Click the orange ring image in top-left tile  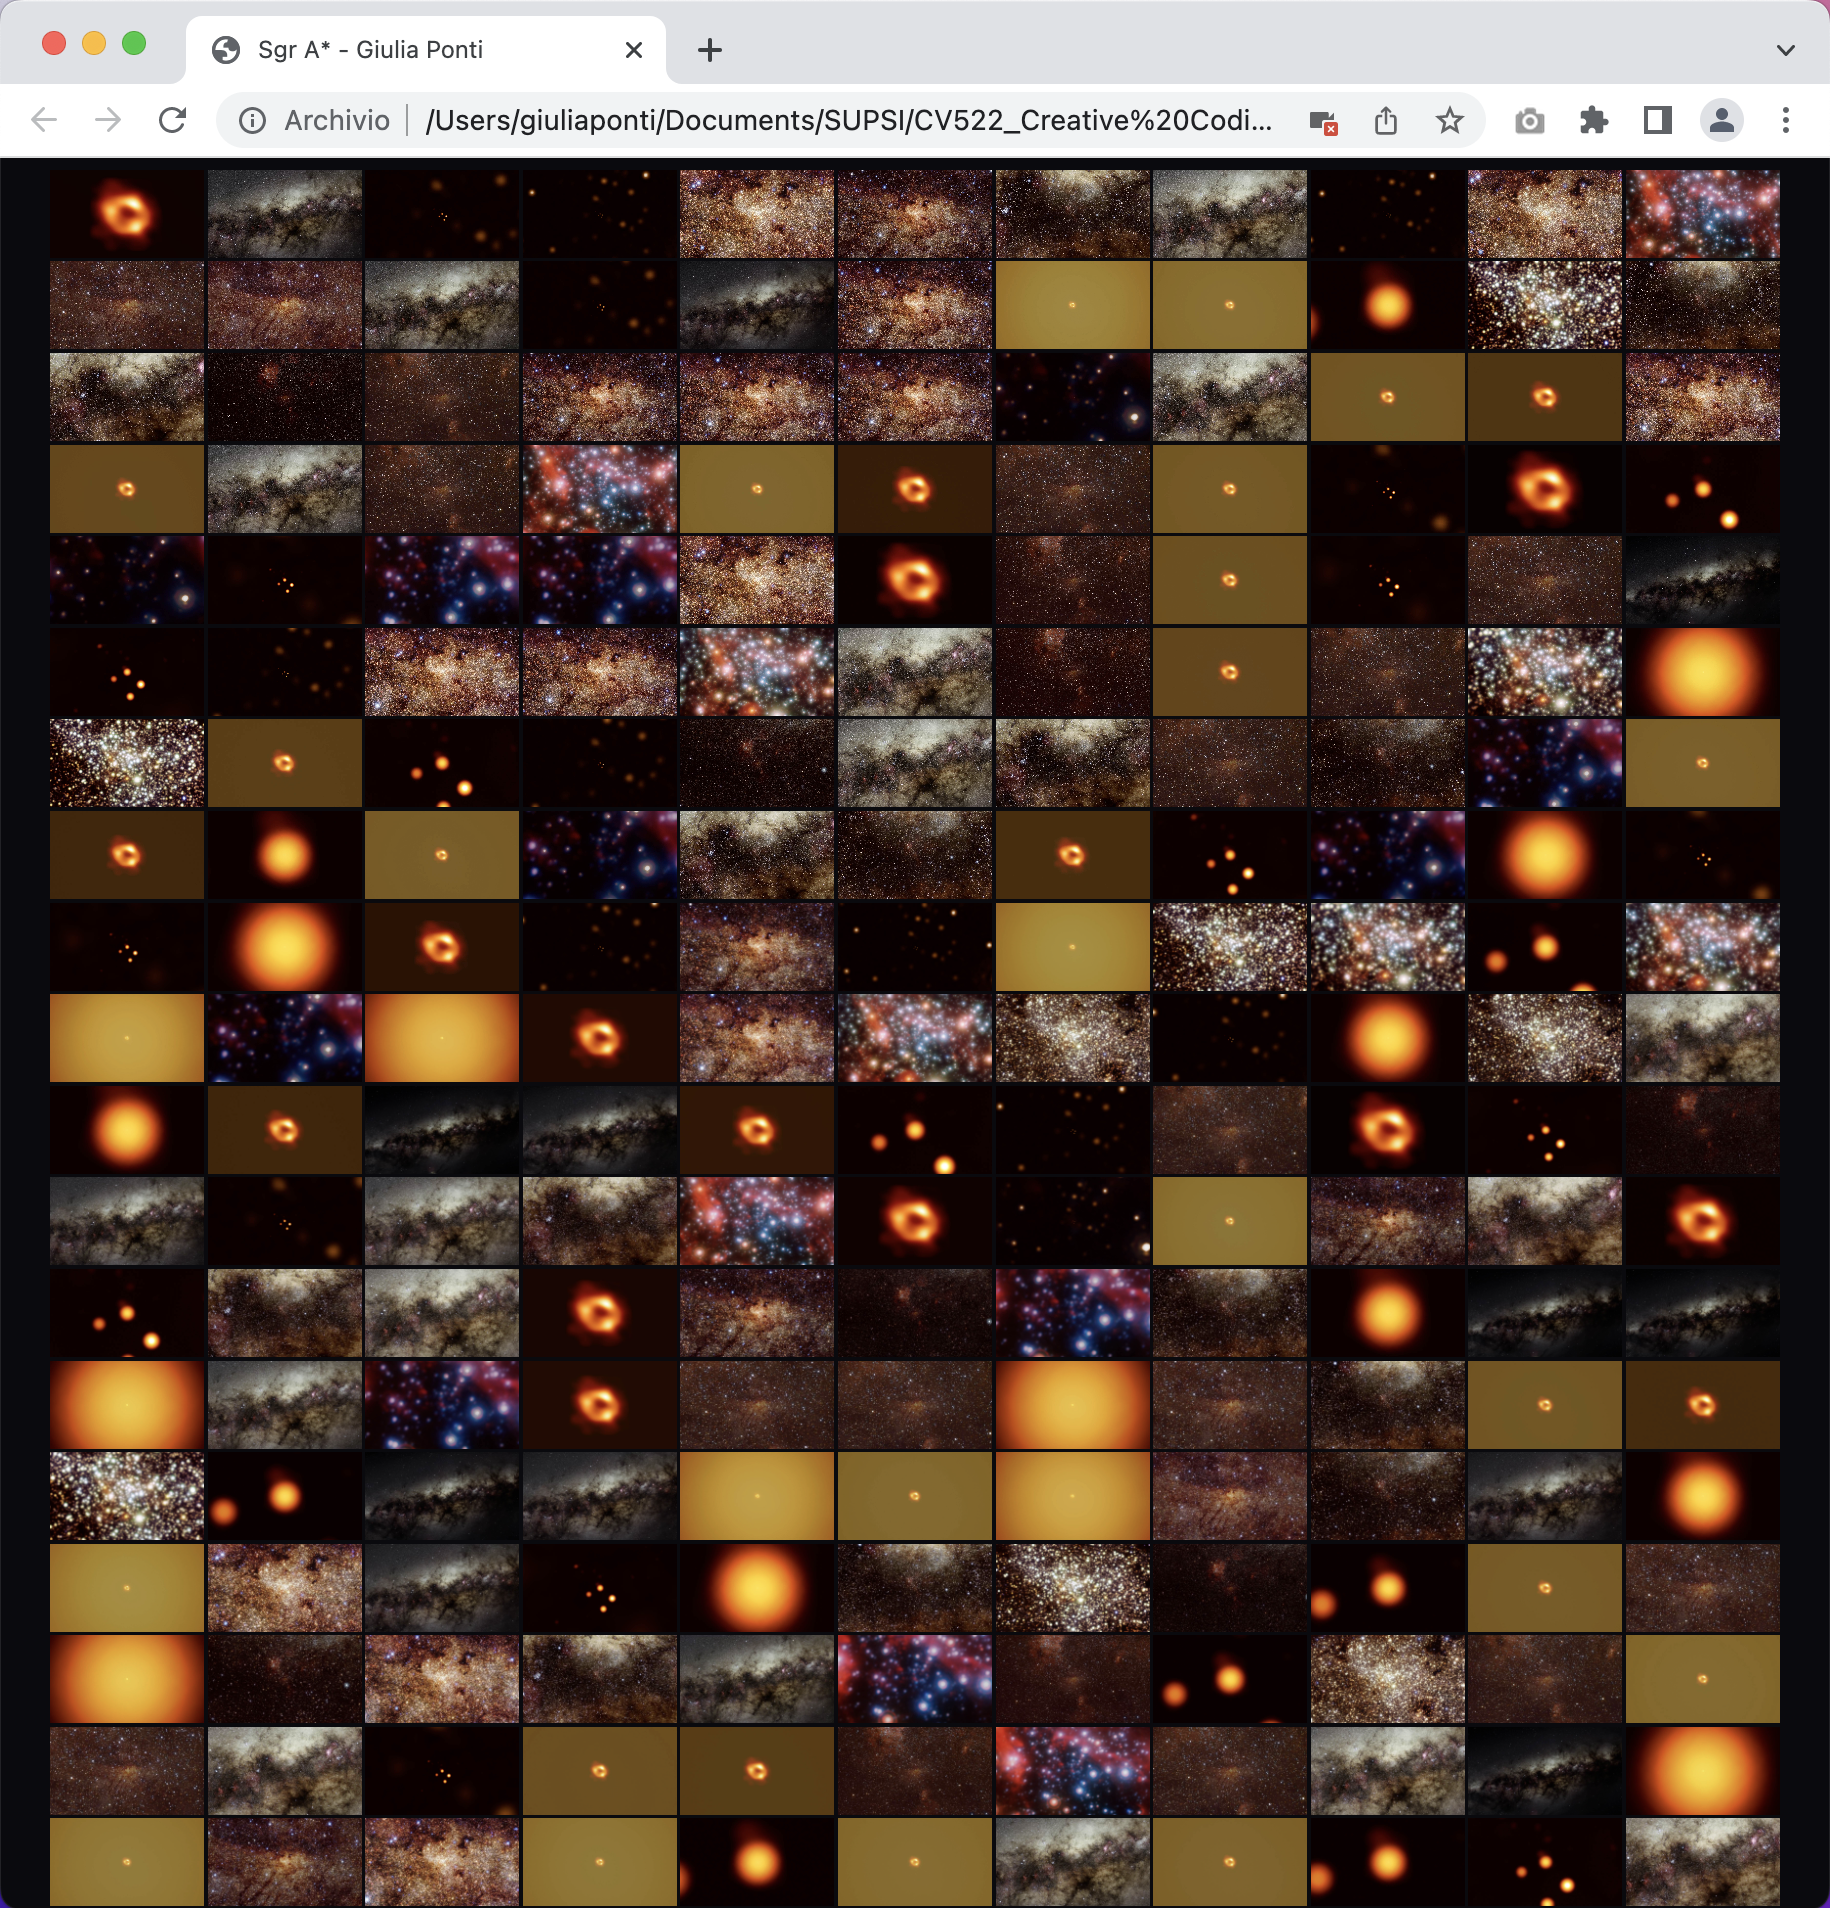pos(127,214)
